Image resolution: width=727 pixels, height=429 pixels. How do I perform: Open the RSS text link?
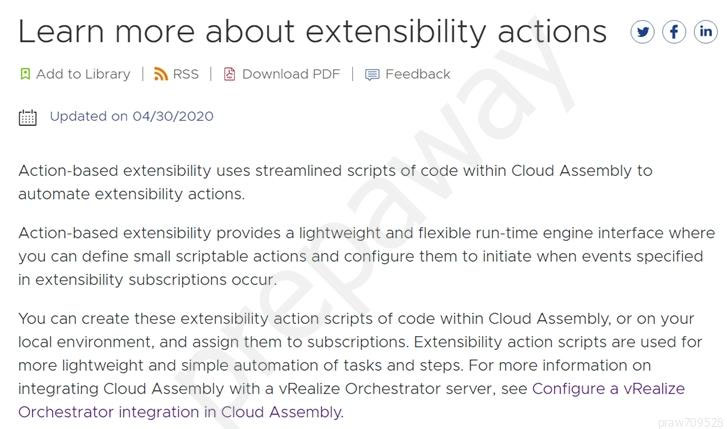click(185, 74)
